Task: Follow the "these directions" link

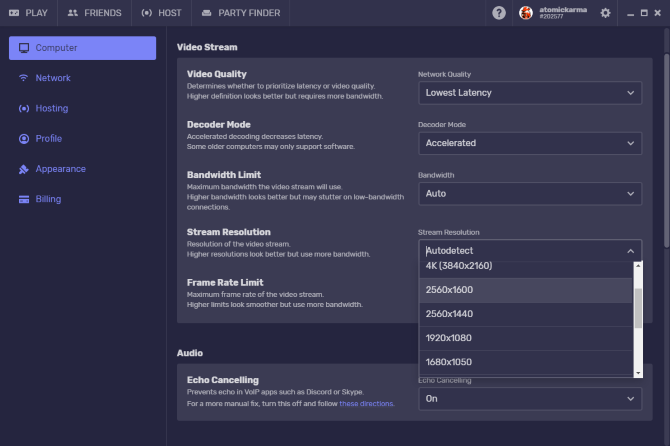Action: pos(367,403)
